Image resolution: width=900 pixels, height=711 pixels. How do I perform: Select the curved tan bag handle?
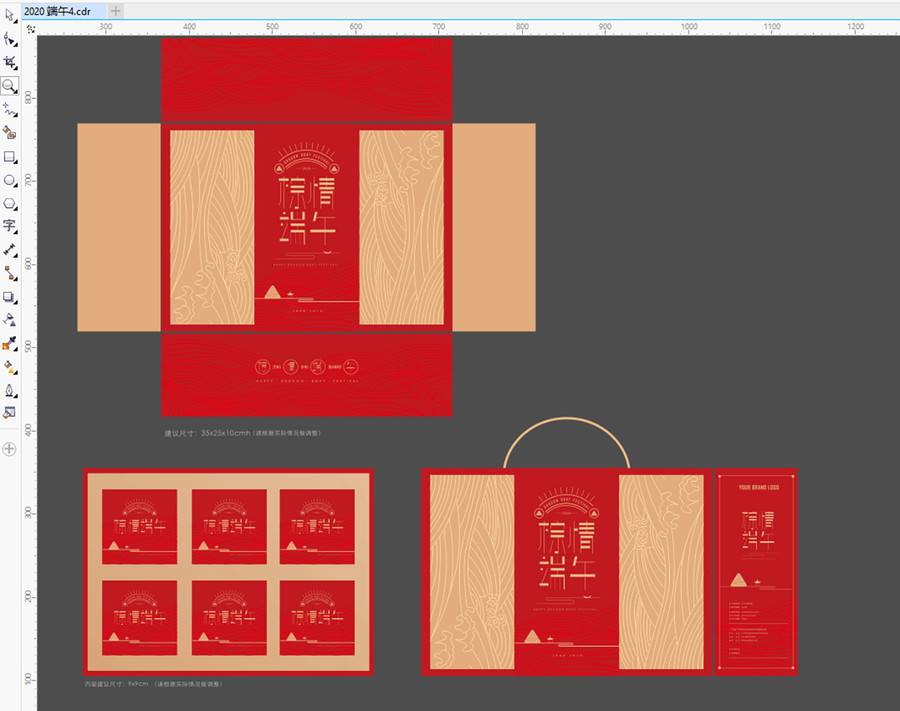567,420
